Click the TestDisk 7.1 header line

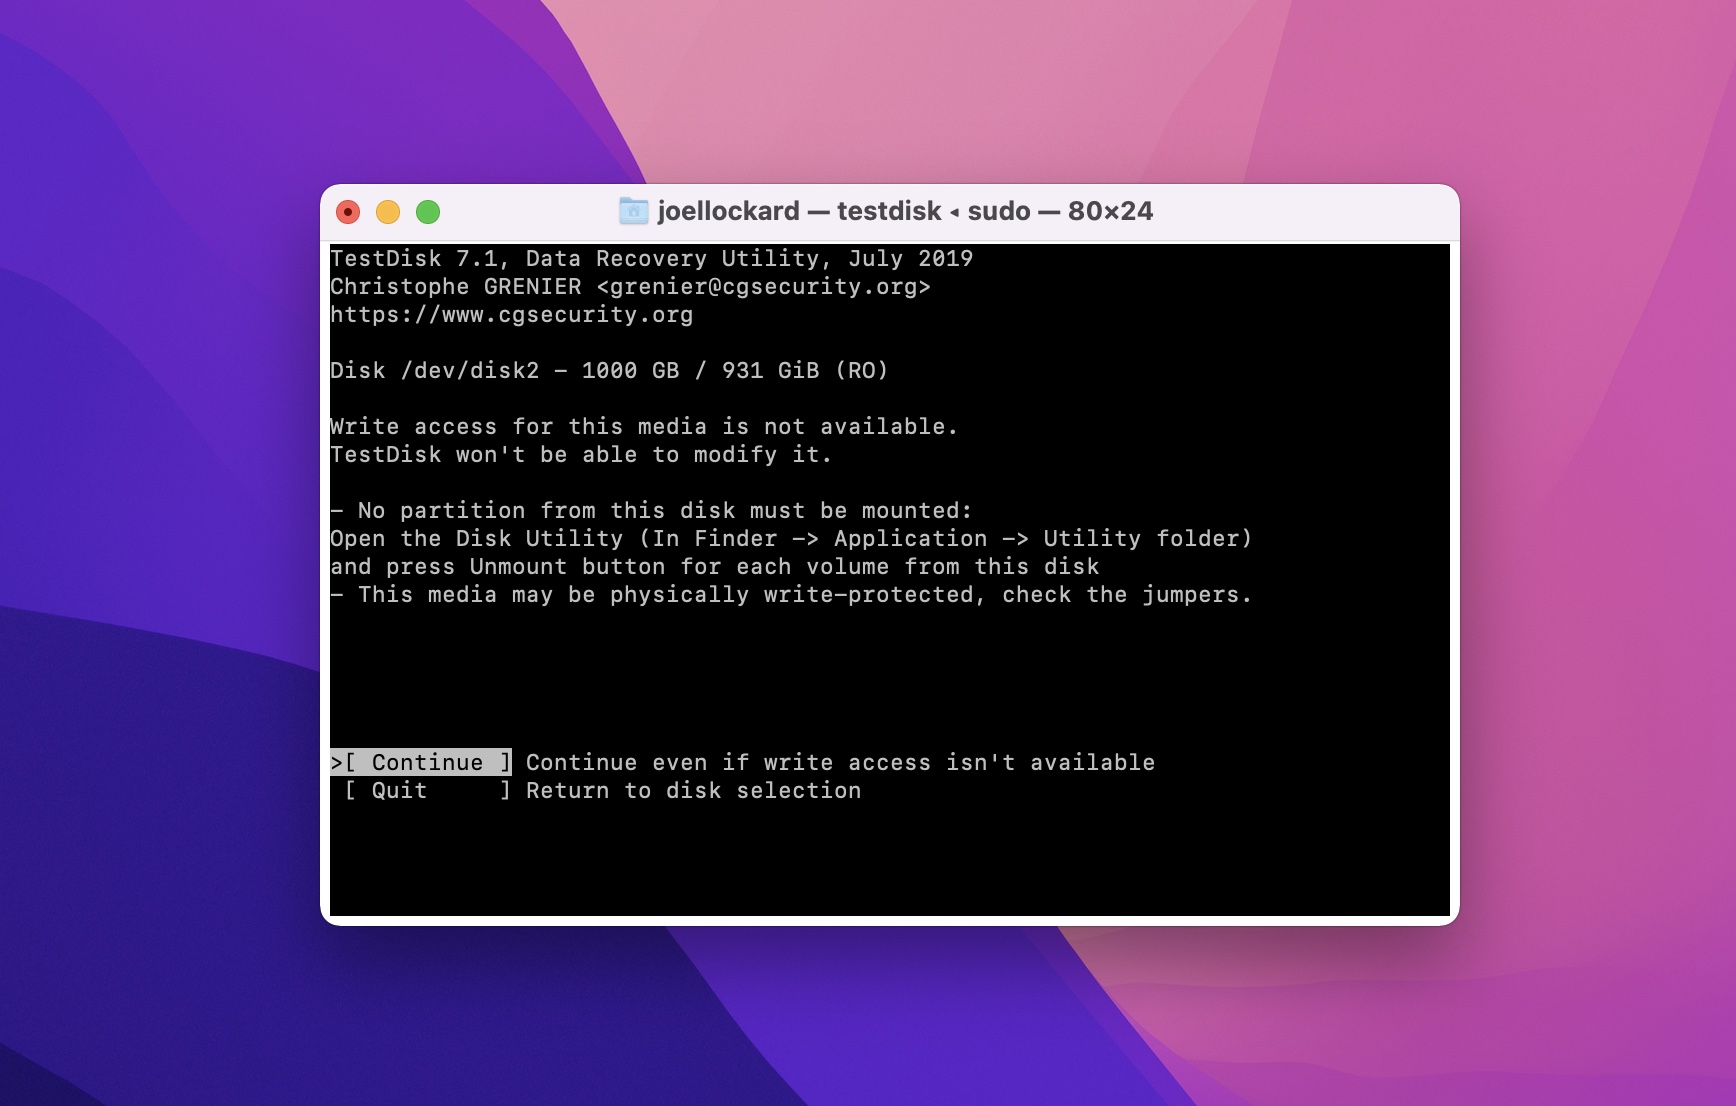(651, 259)
